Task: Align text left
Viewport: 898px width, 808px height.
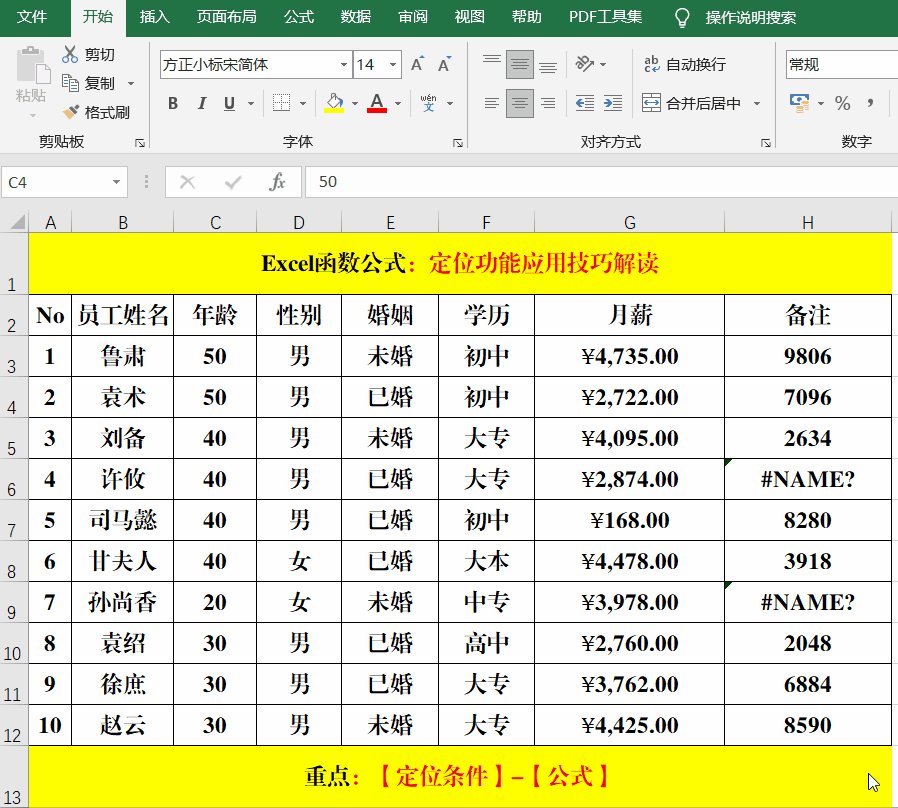Action: click(x=491, y=103)
